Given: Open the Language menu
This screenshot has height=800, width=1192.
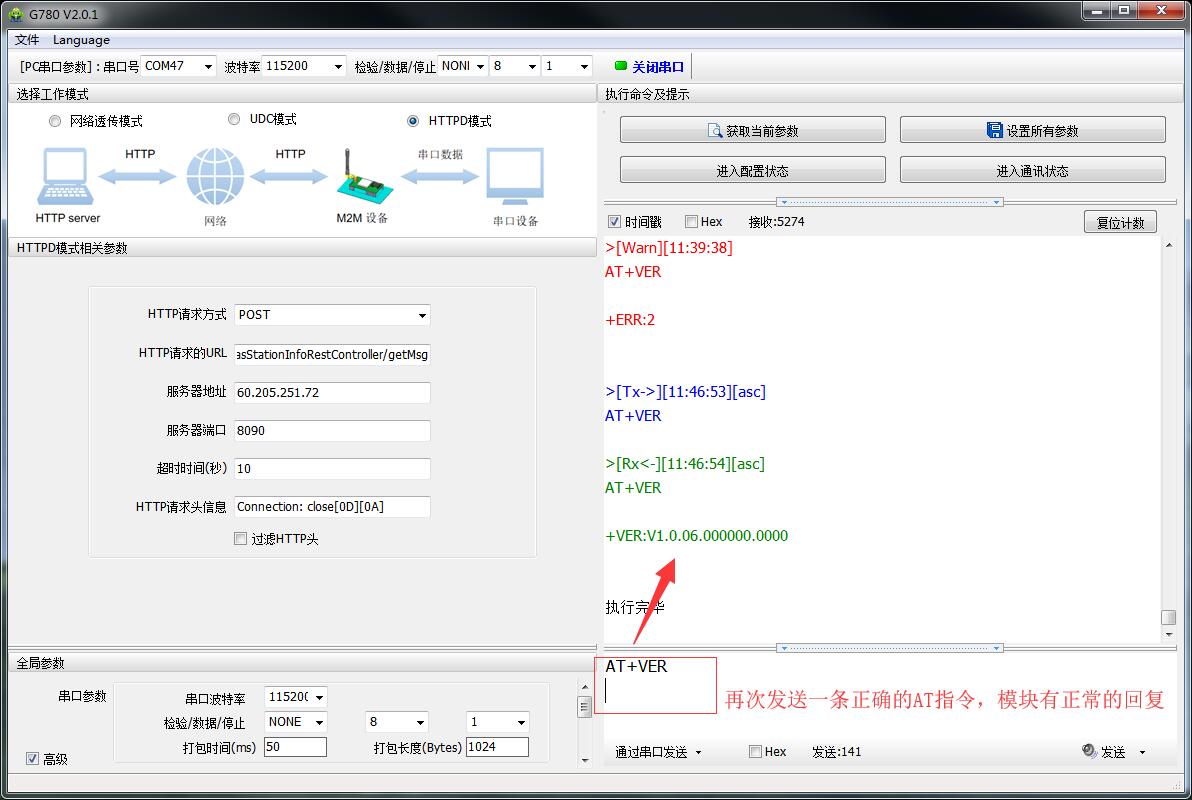Looking at the screenshot, I should point(81,40).
